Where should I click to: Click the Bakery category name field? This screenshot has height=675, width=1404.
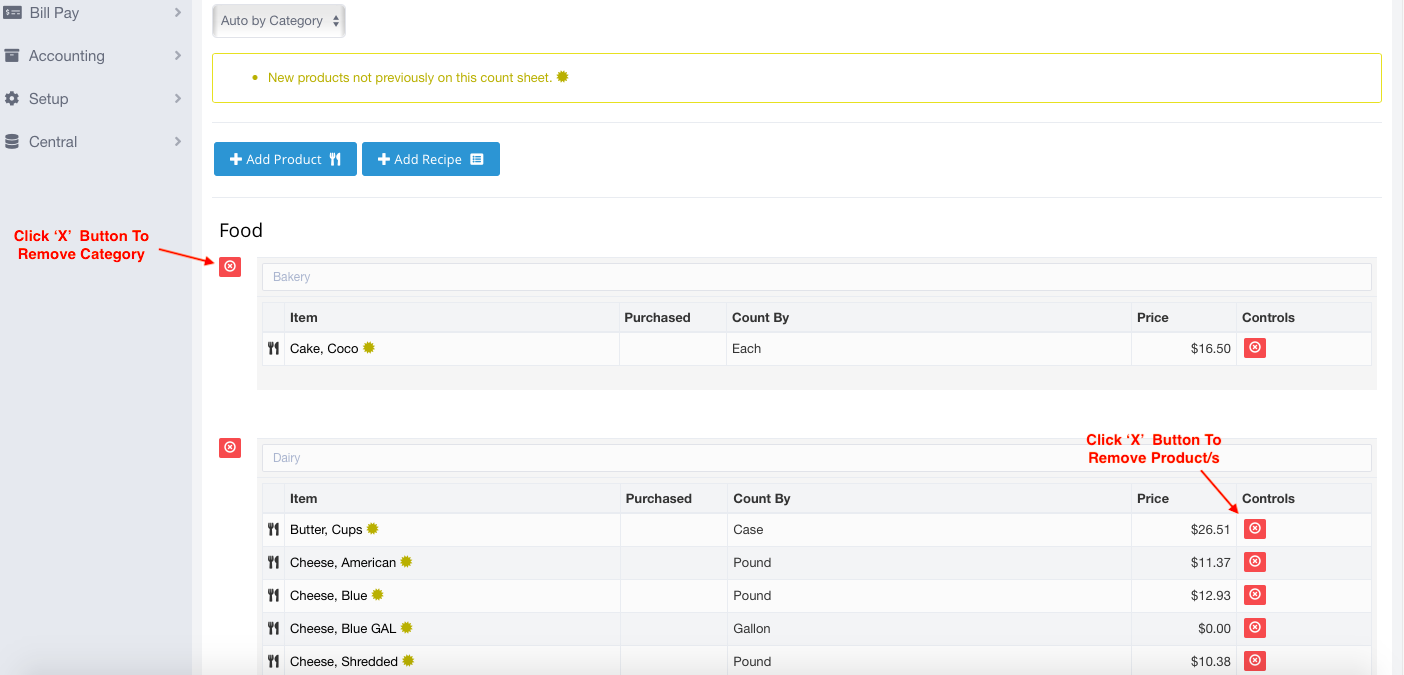tap(816, 277)
